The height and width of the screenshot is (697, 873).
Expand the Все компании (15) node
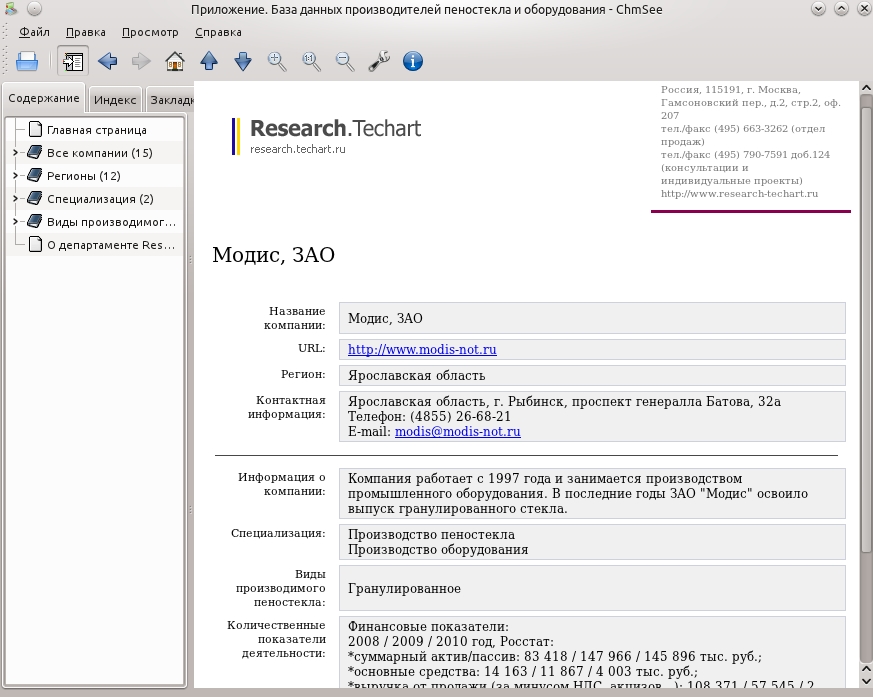(15, 153)
